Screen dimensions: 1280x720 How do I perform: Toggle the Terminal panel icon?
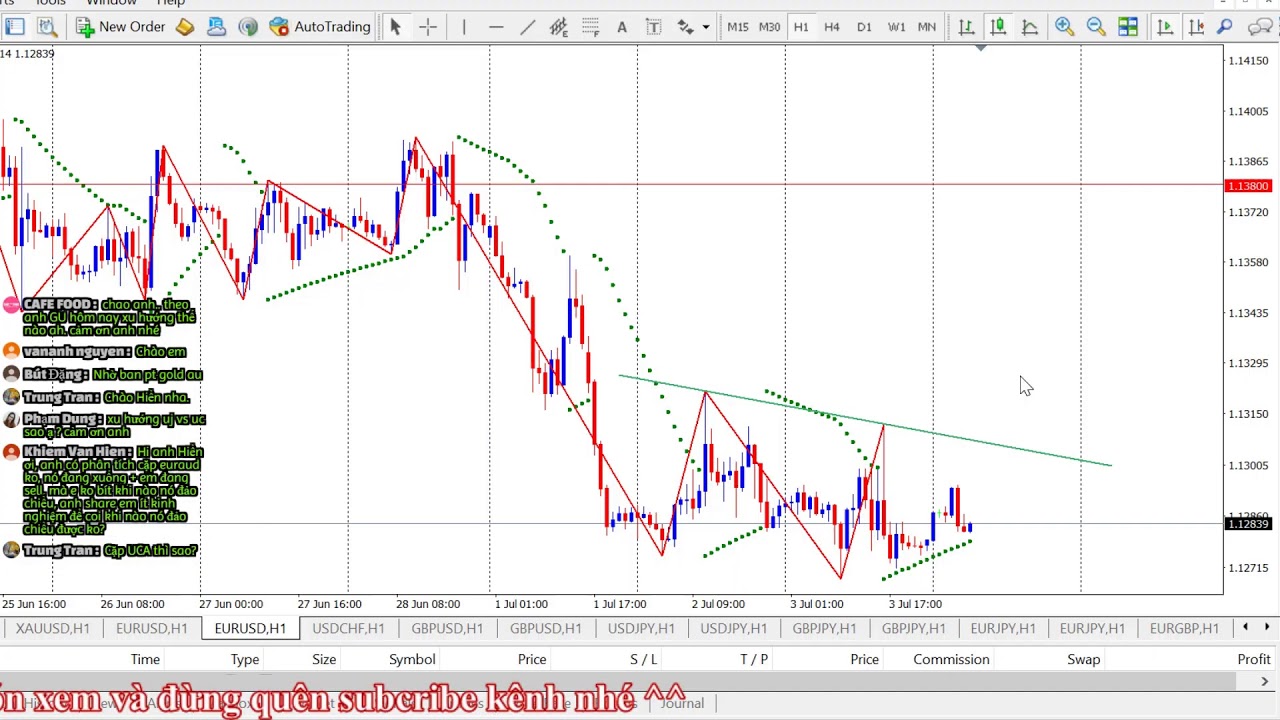[15, 27]
